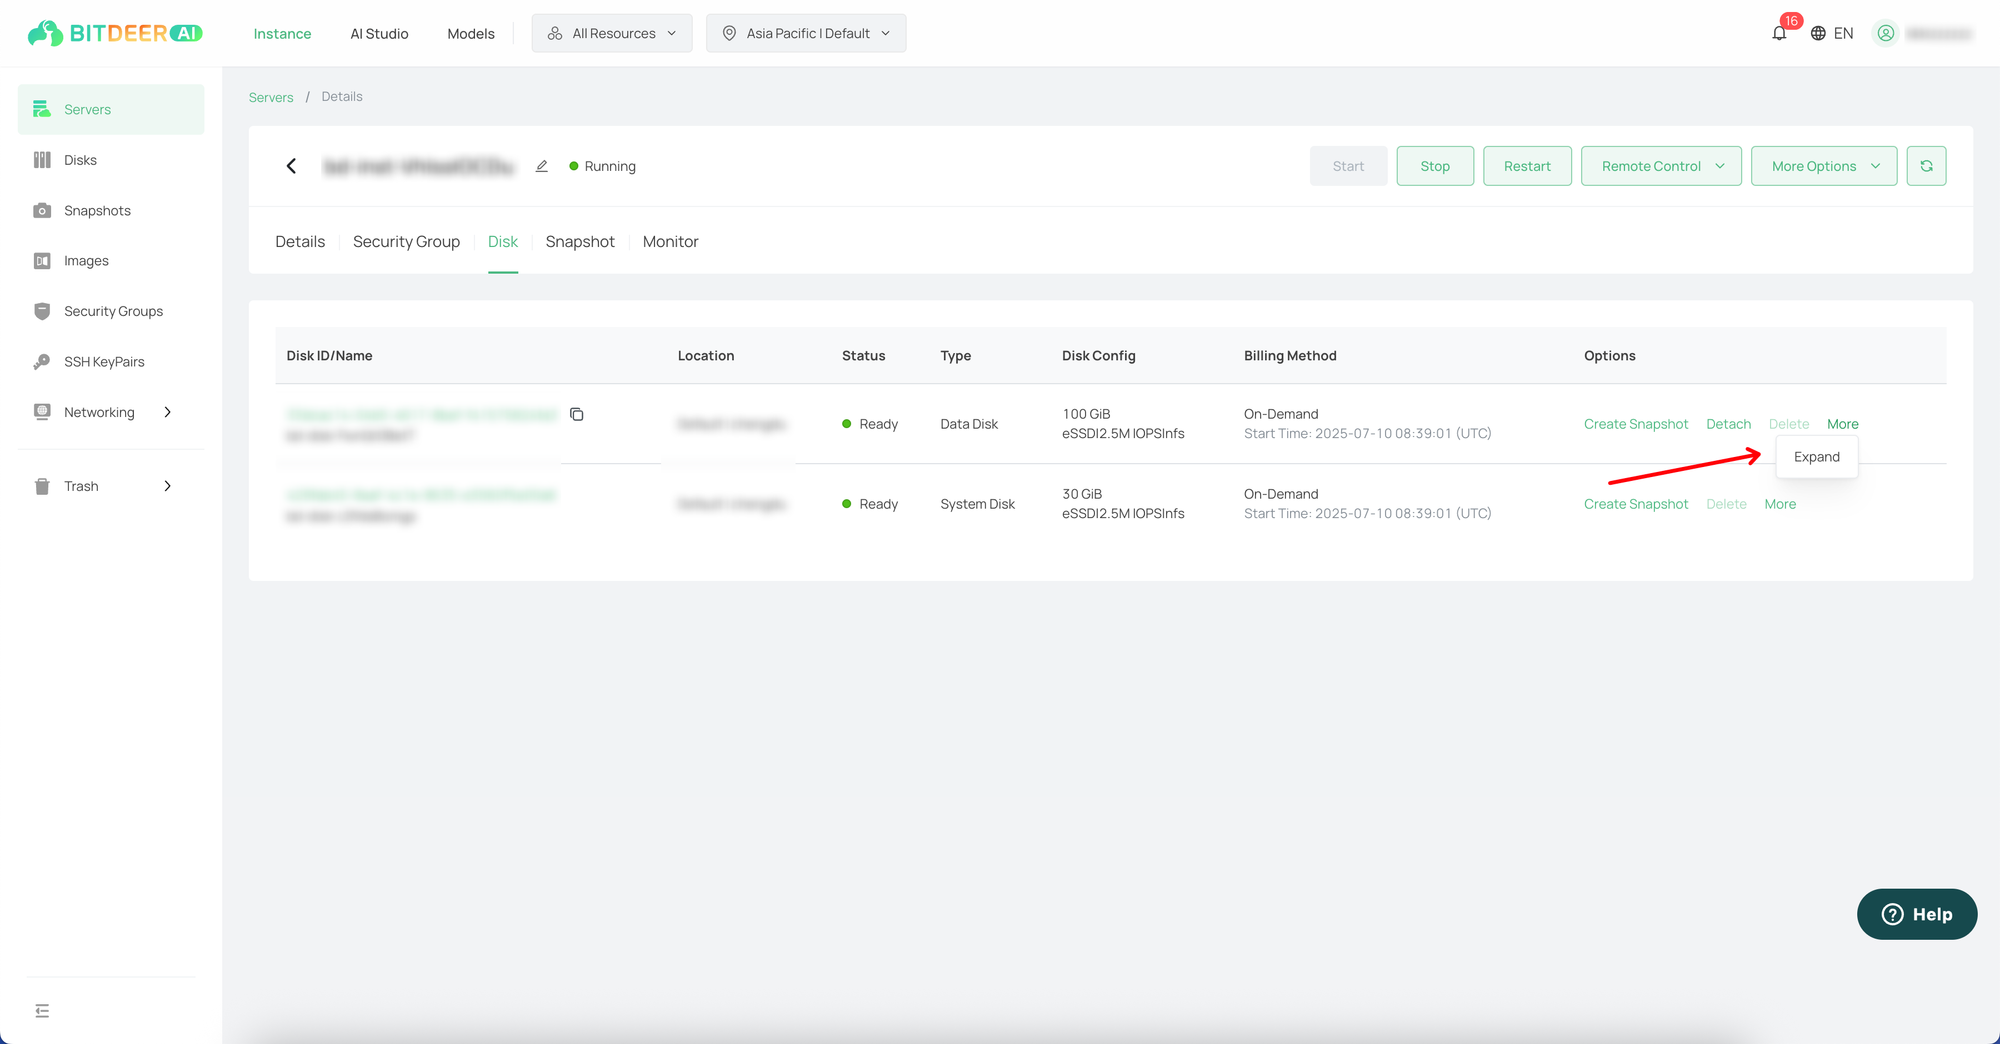The height and width of the screenshot is (1044, 2000).
Task: Choose Expand from the More popup
Action: [1817, 457]
